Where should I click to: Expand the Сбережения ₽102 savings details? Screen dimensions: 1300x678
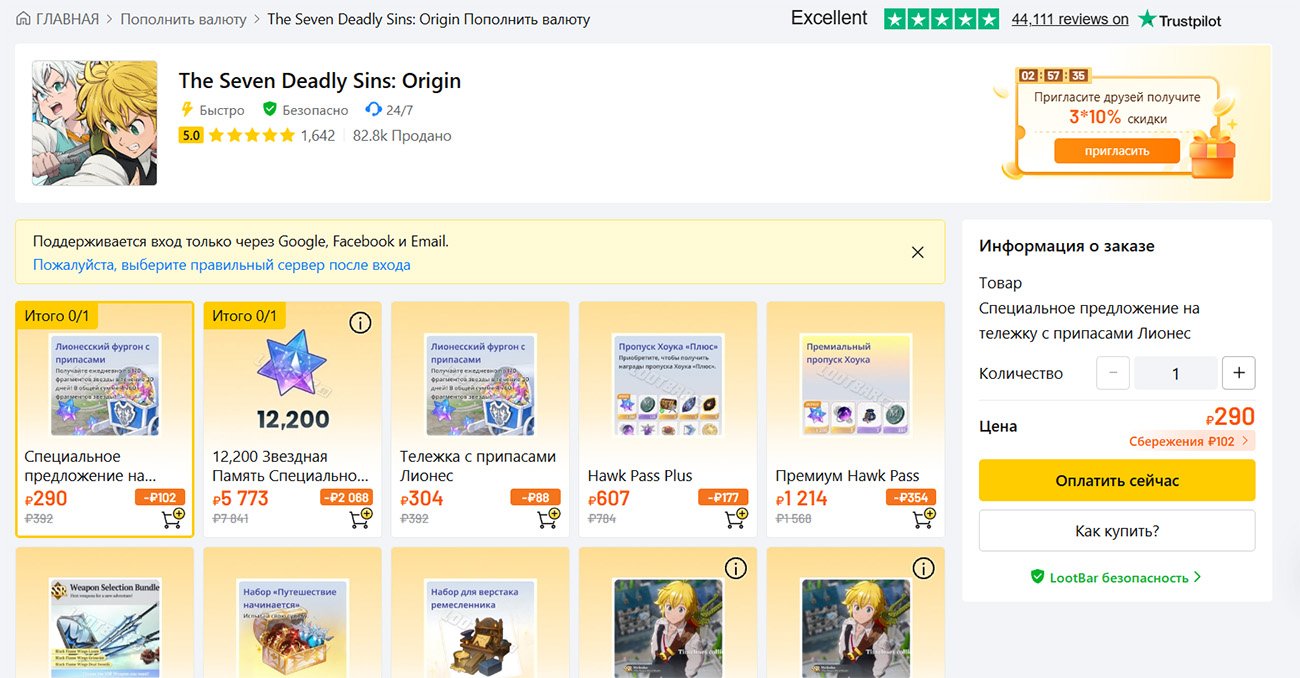pyautogui.click(x=1190, y=441)
